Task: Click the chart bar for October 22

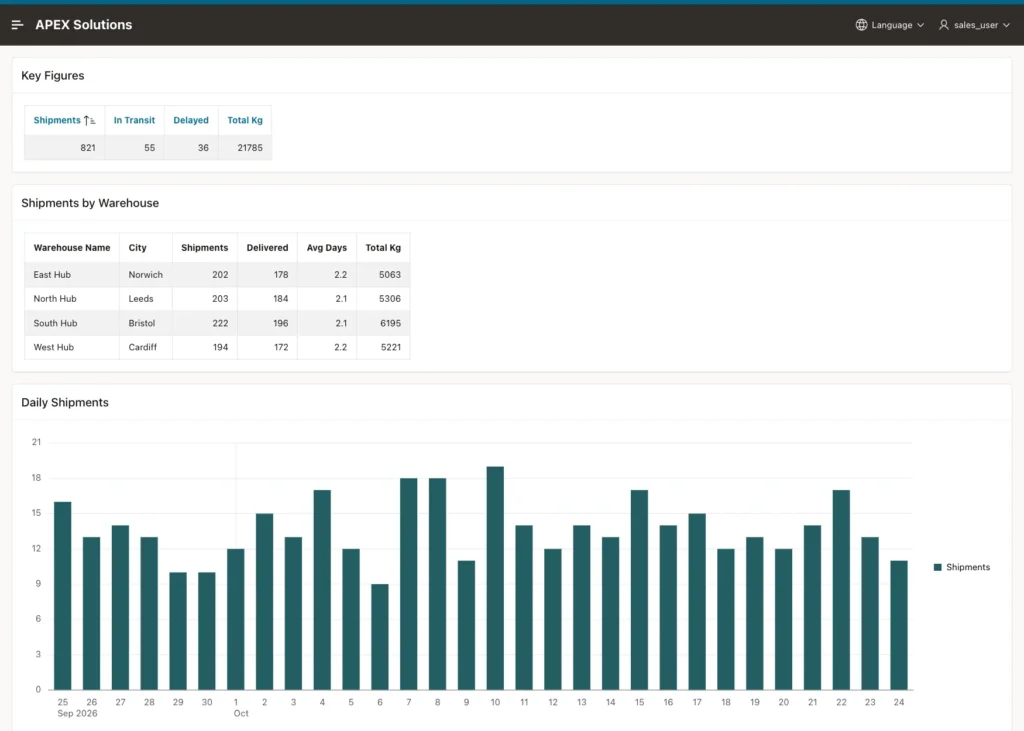Action: pyautogui.click(x=841, y=590)
